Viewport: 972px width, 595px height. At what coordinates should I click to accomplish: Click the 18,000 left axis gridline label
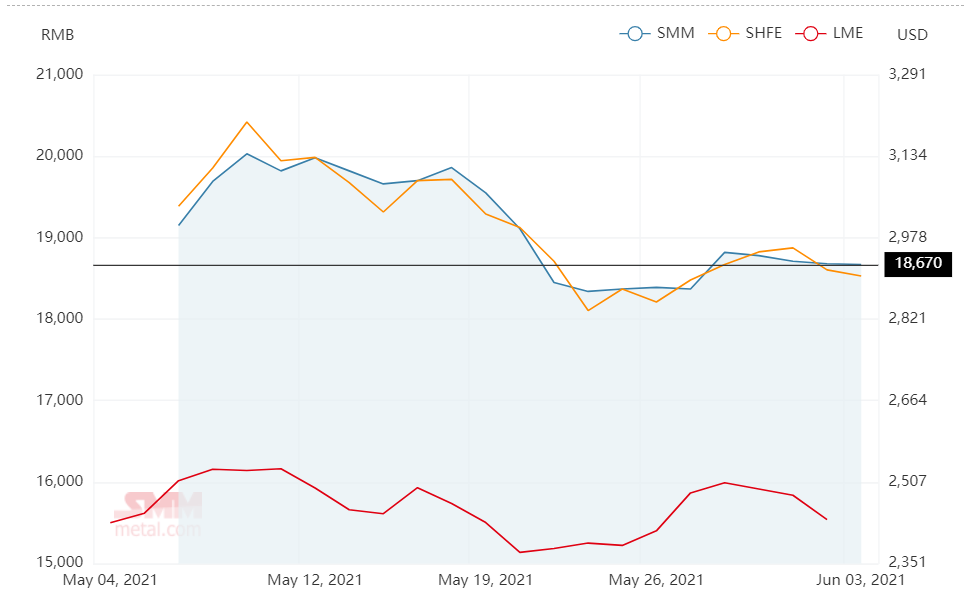pos(60,319)
